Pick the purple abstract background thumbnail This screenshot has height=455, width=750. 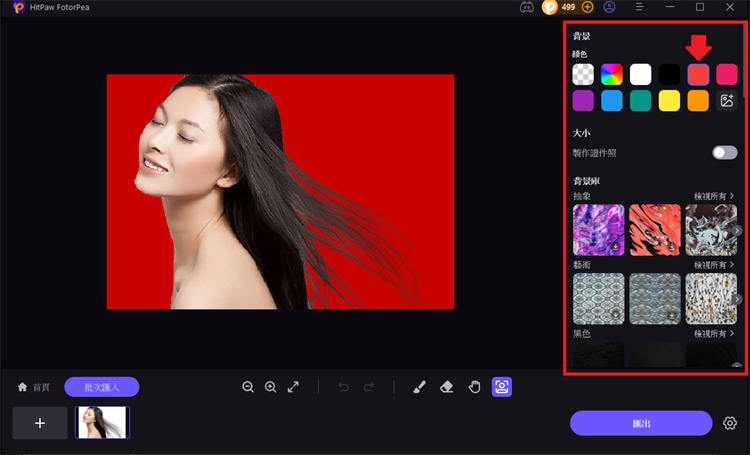pos(598,230)
